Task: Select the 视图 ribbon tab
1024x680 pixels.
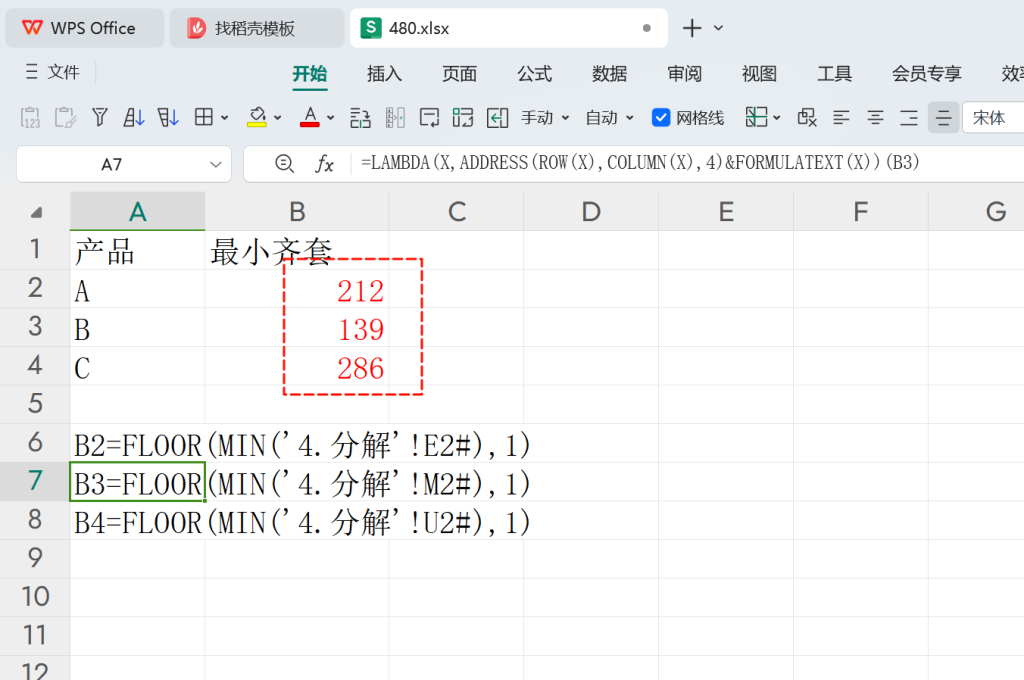Action: coord(760,73)
